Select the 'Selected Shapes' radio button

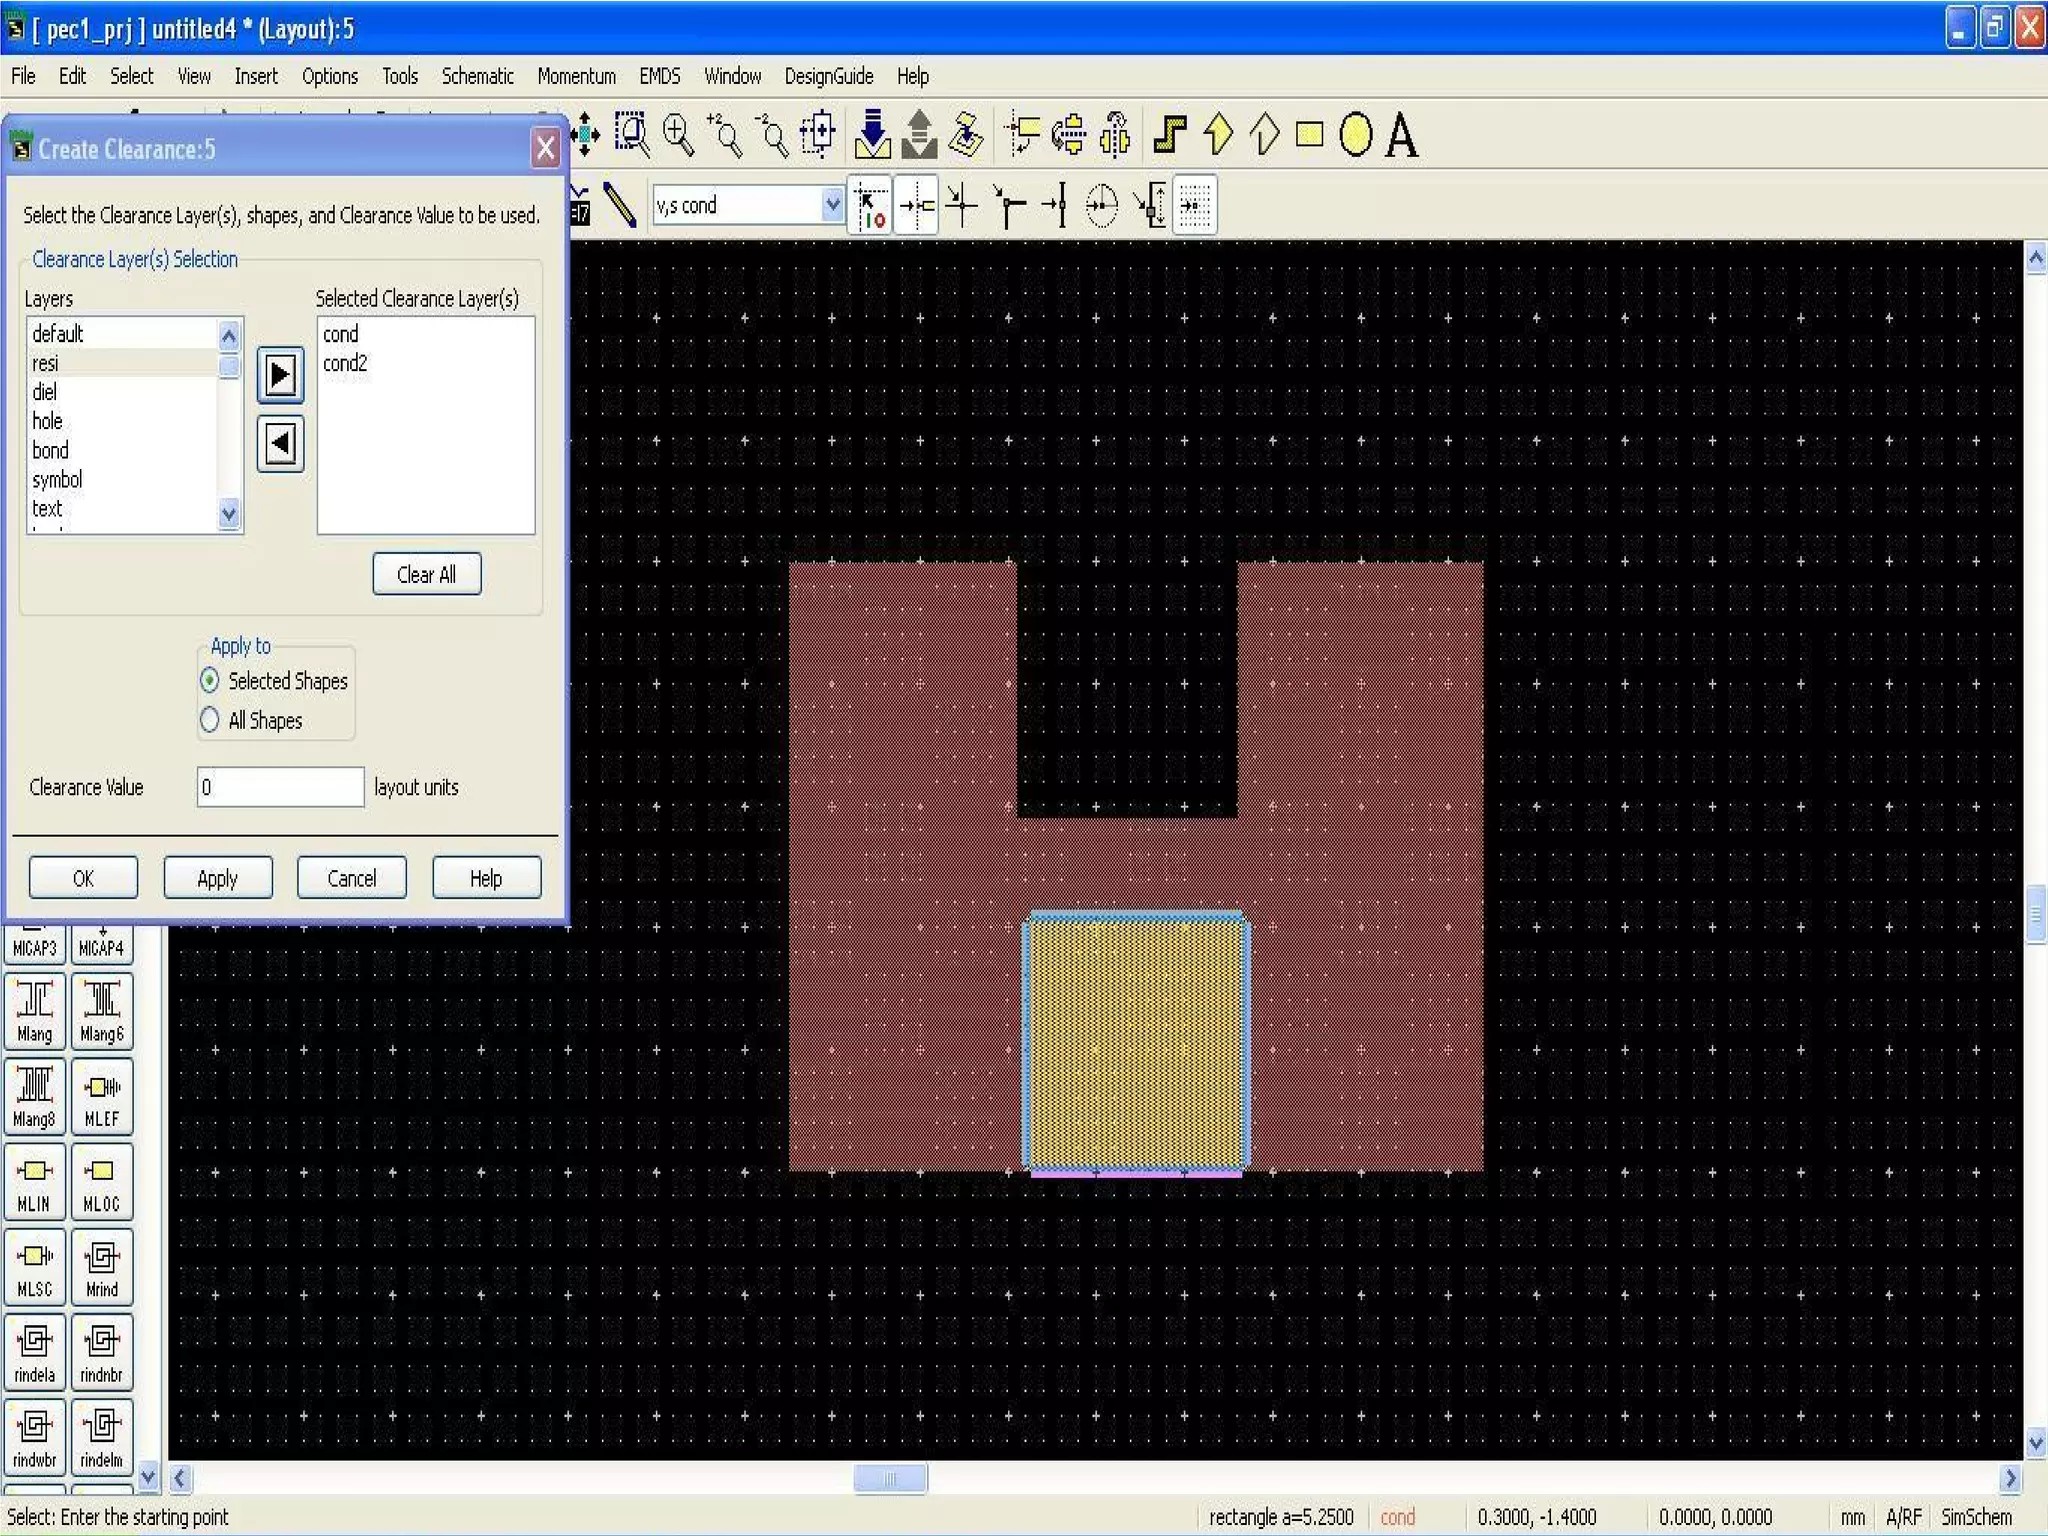pos(210,681)
